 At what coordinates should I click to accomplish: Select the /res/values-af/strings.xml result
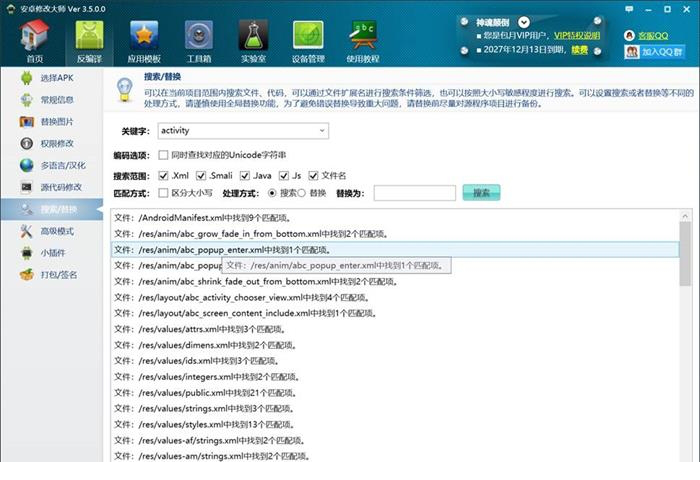395,440
